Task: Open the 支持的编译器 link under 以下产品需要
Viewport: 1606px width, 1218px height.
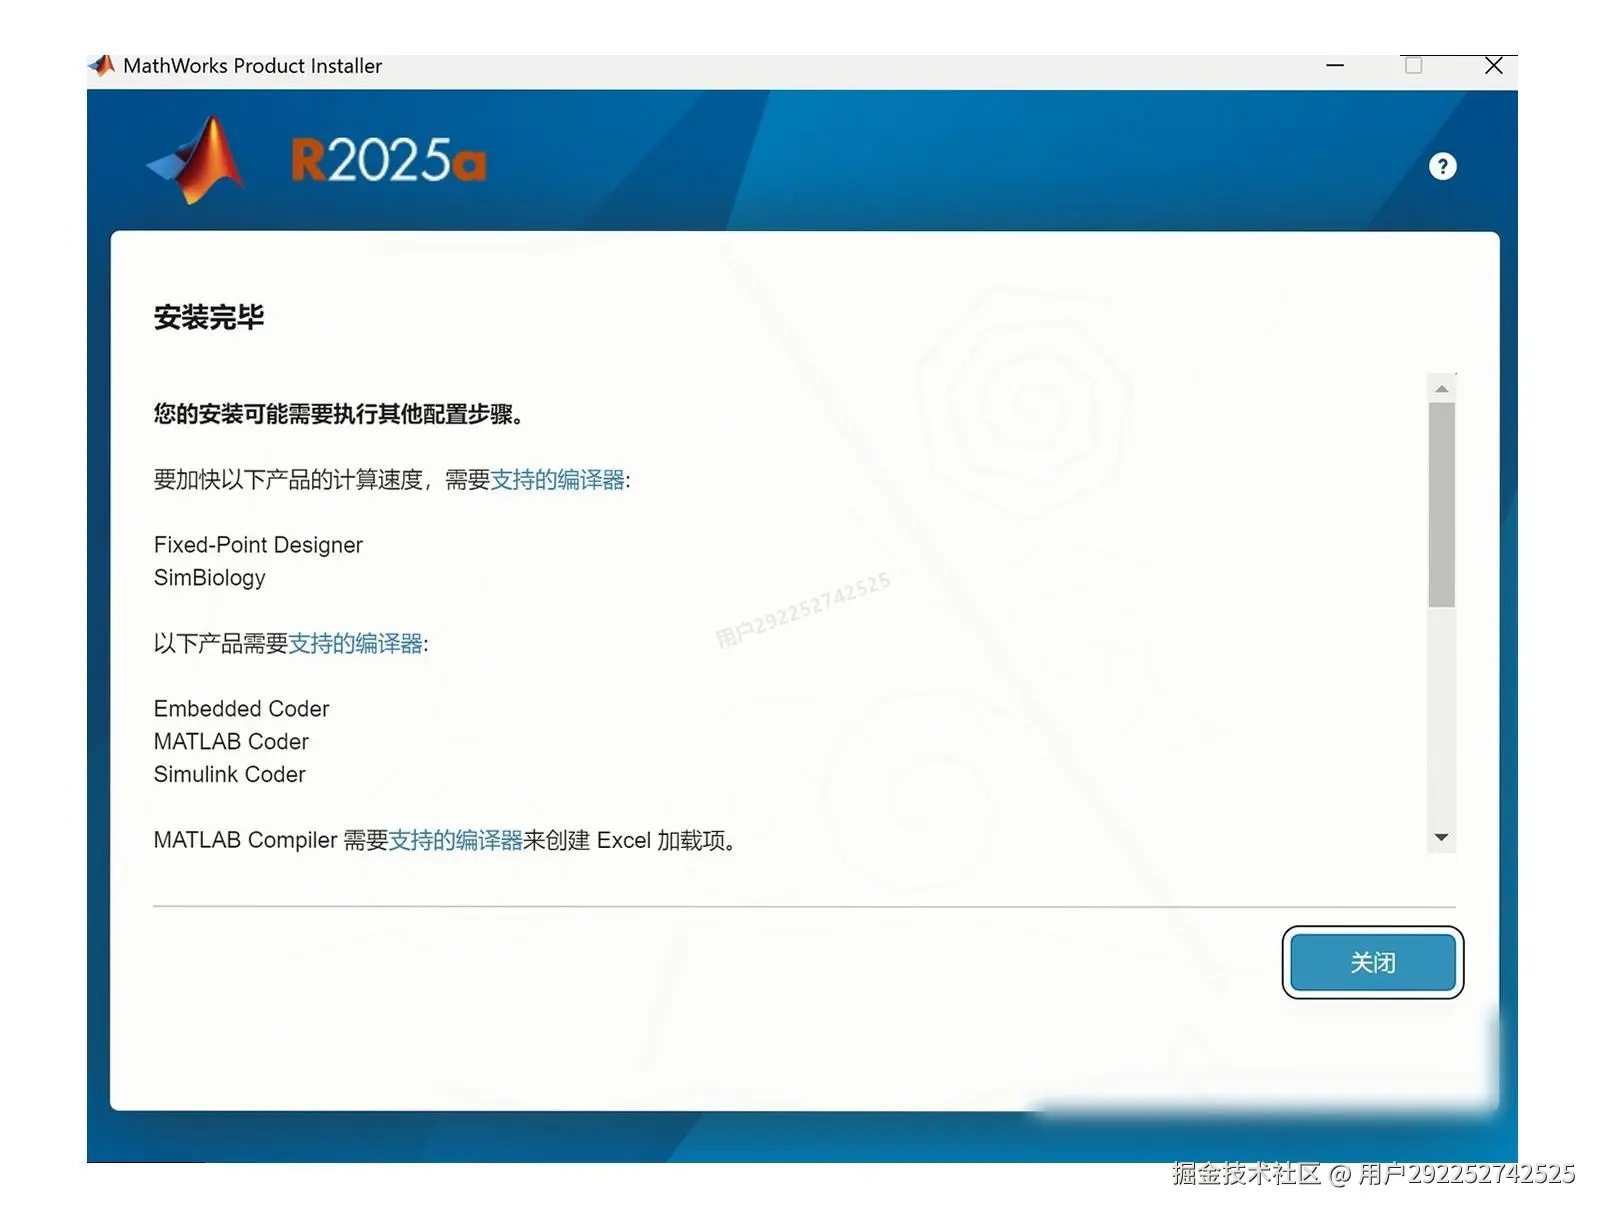Action: tap(358, 644)
